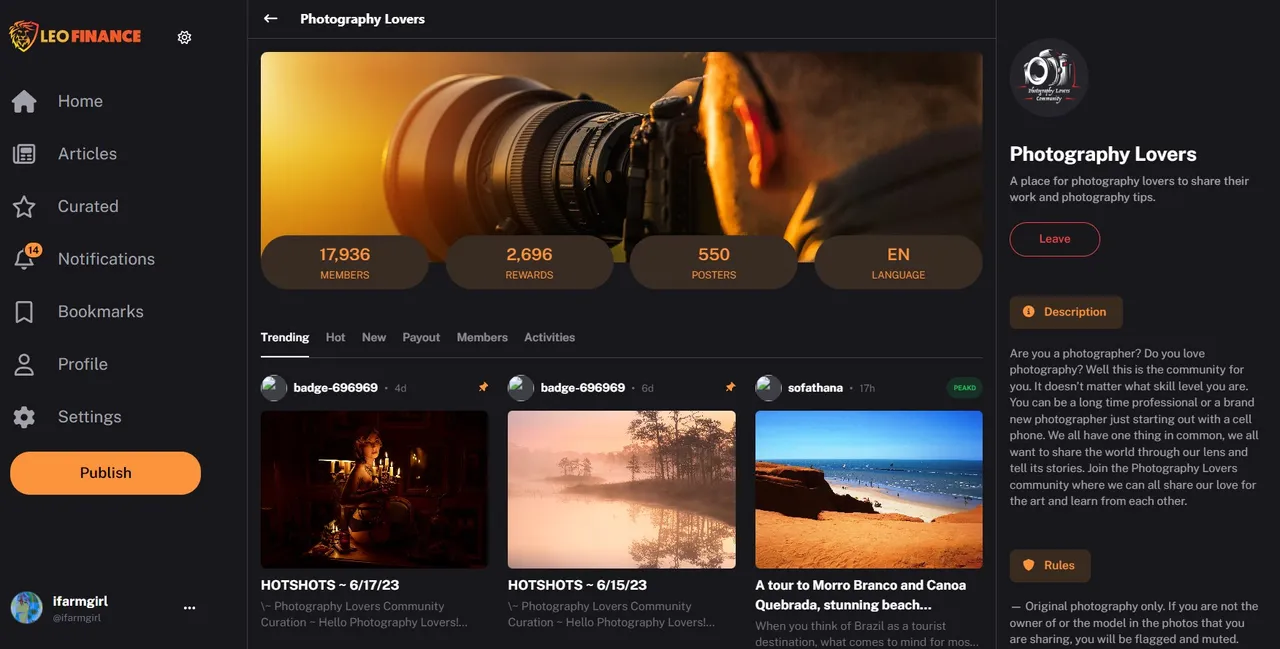
Task: Click the orange Publish button
Action: click(x=105, y=473)
